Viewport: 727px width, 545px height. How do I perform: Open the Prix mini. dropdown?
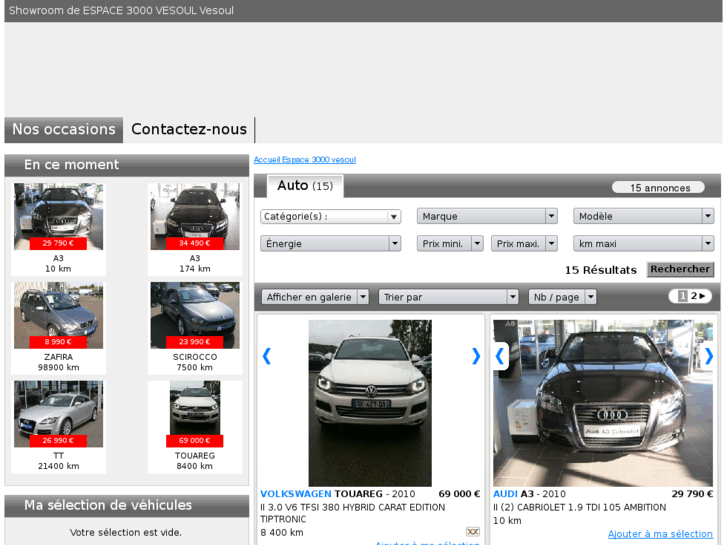point(450,243)
